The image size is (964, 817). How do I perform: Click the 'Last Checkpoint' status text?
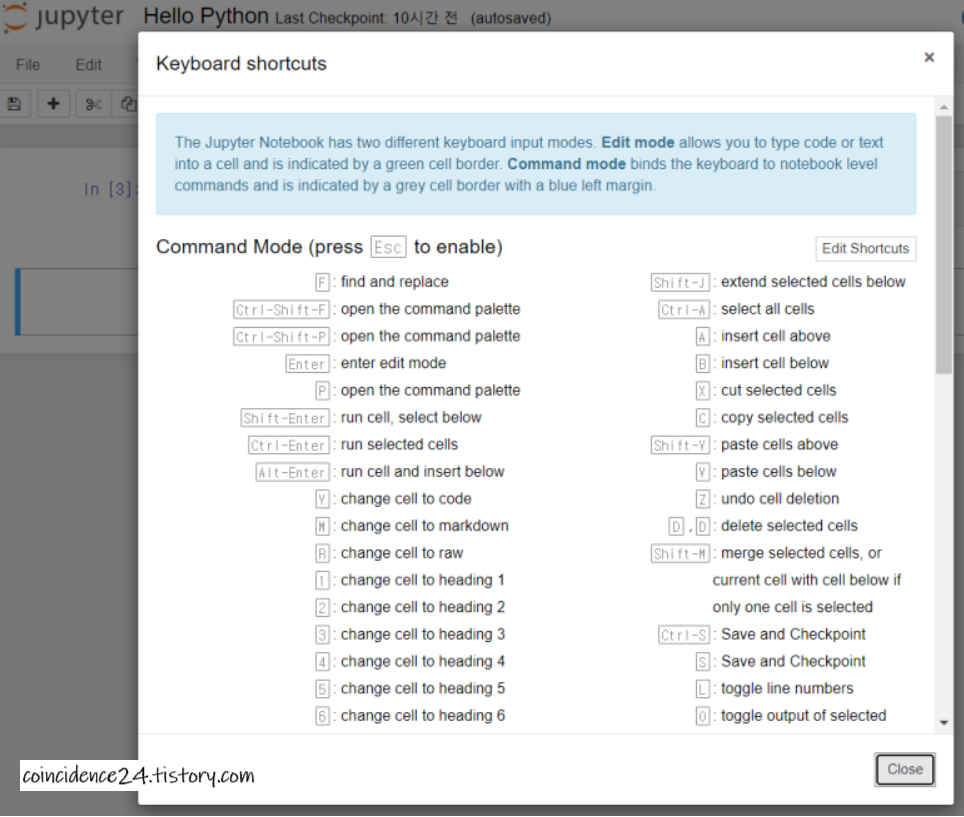coord(366,18)
